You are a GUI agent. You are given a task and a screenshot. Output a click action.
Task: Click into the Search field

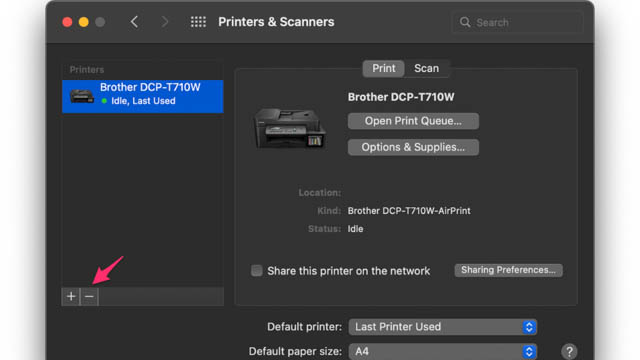click(x=518, y=22)
